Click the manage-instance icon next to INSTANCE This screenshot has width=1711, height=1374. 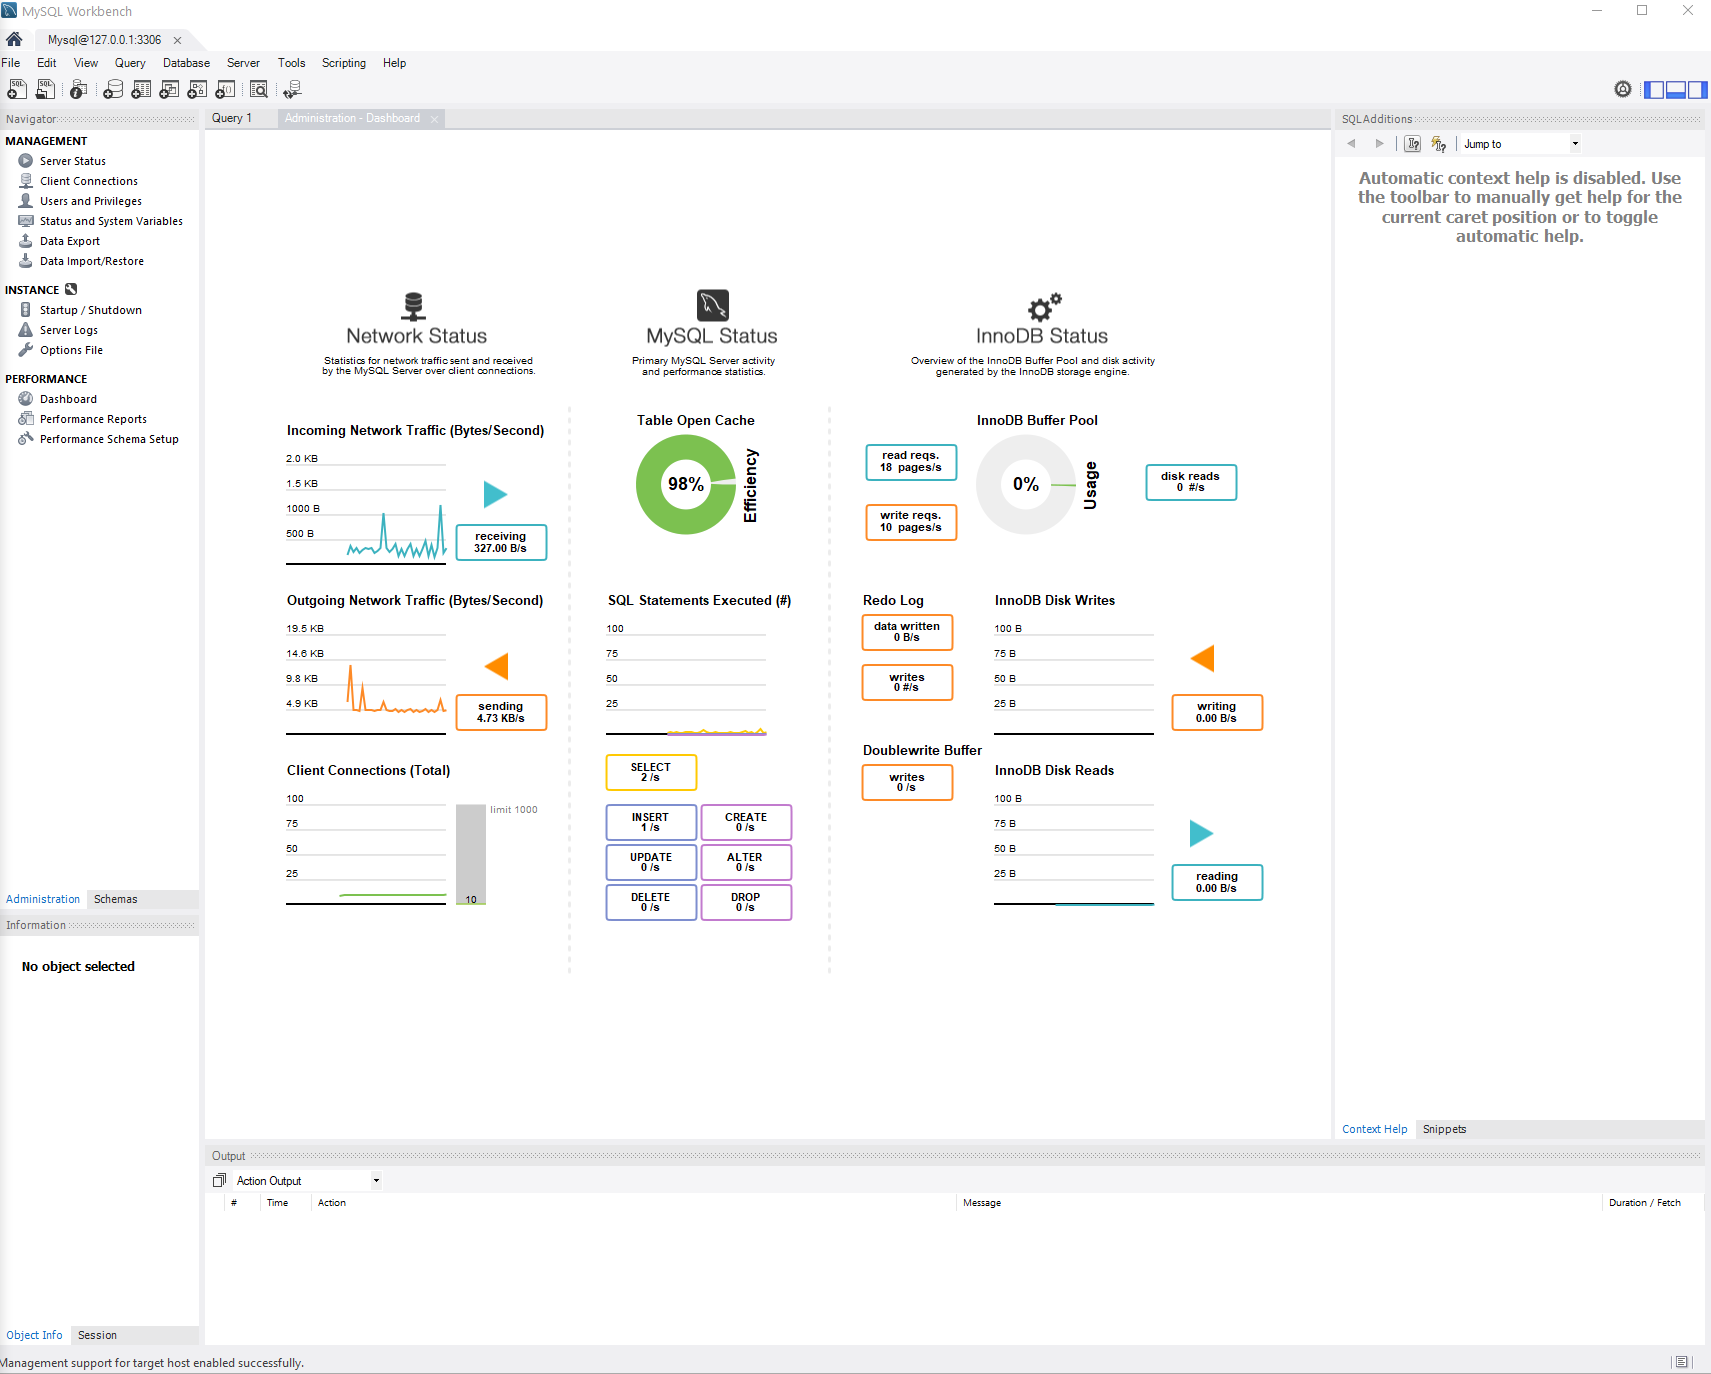[71, 289]
